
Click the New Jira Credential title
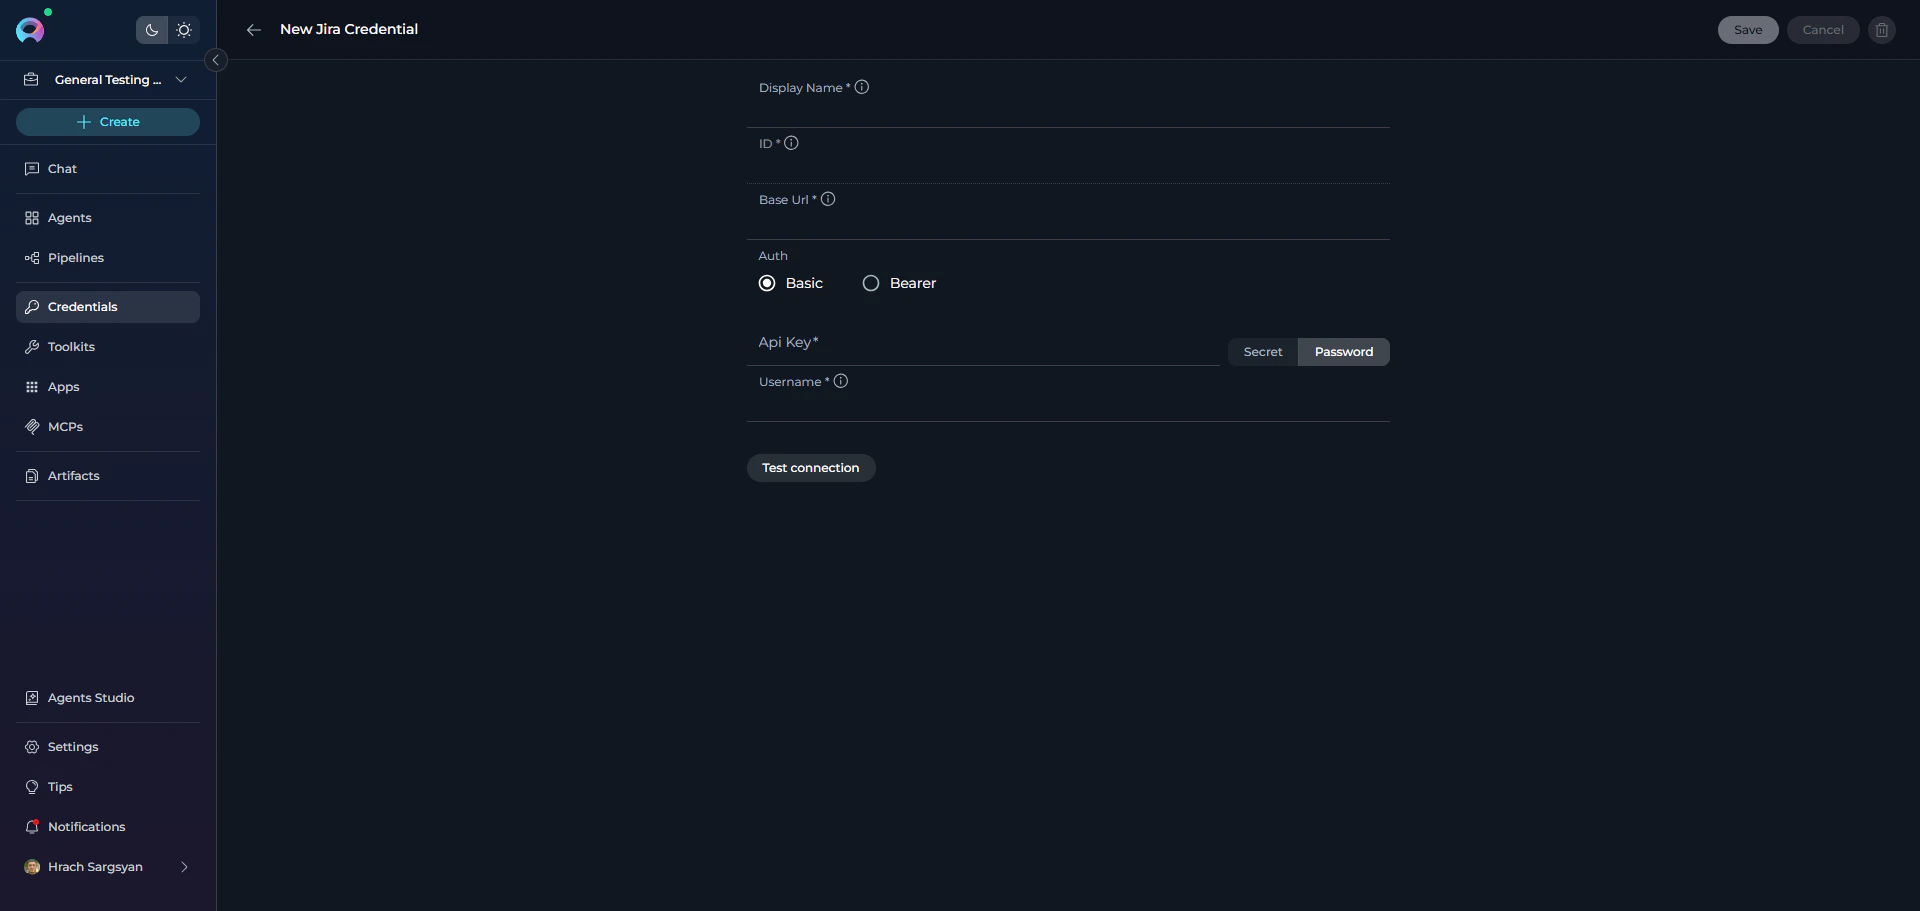point(349,30)
